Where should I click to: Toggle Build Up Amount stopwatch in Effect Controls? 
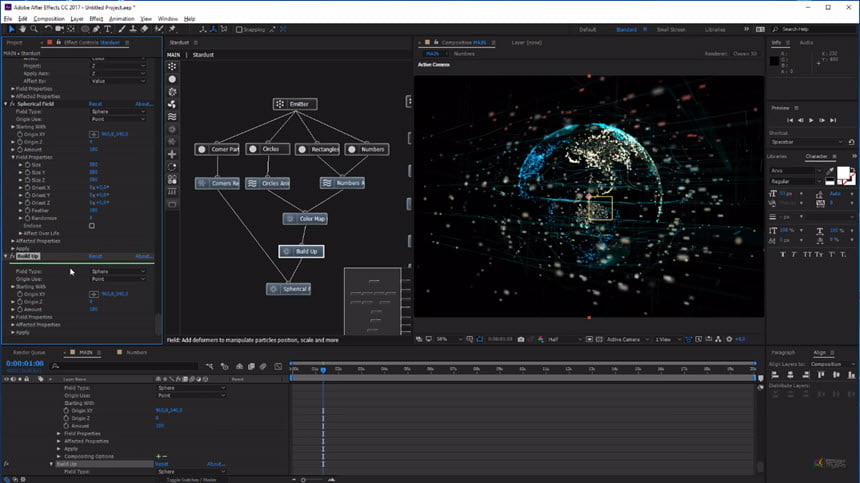pyautogui.click(x=20, y=310)
